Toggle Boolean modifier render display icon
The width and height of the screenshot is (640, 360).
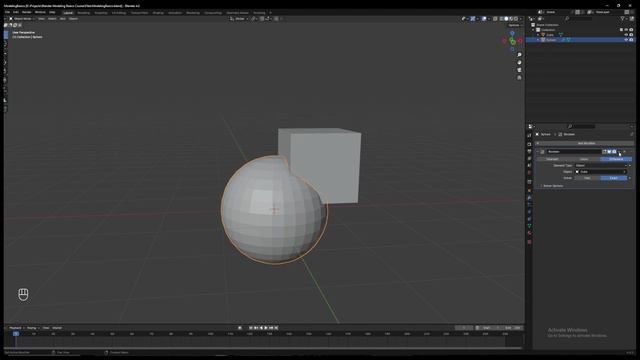click(614, 152)
